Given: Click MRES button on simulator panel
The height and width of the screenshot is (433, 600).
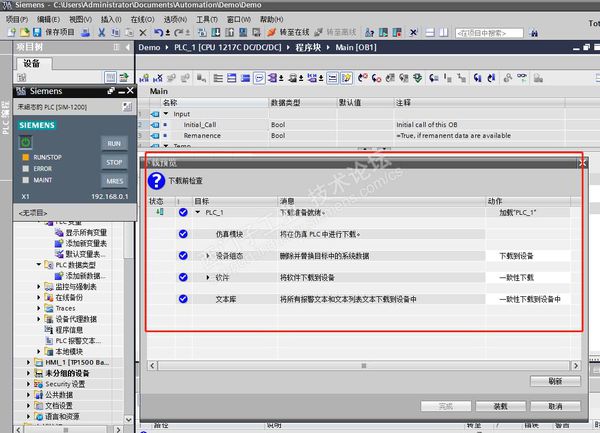Looking at the screenshot, I should pos(113,181).
